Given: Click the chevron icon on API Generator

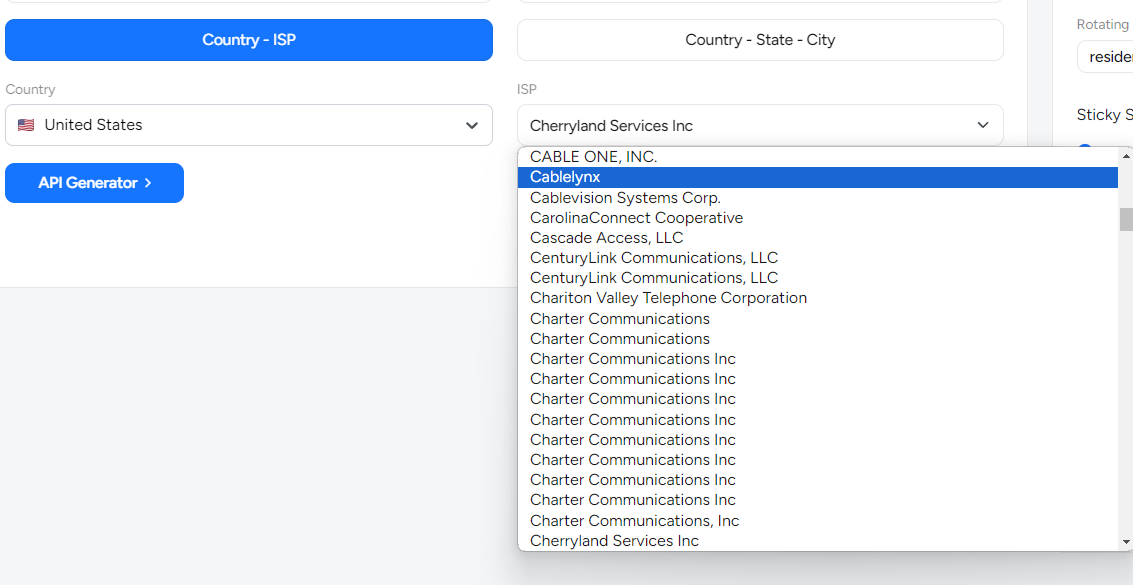Looking at the screenshot, I should [148, 183].
